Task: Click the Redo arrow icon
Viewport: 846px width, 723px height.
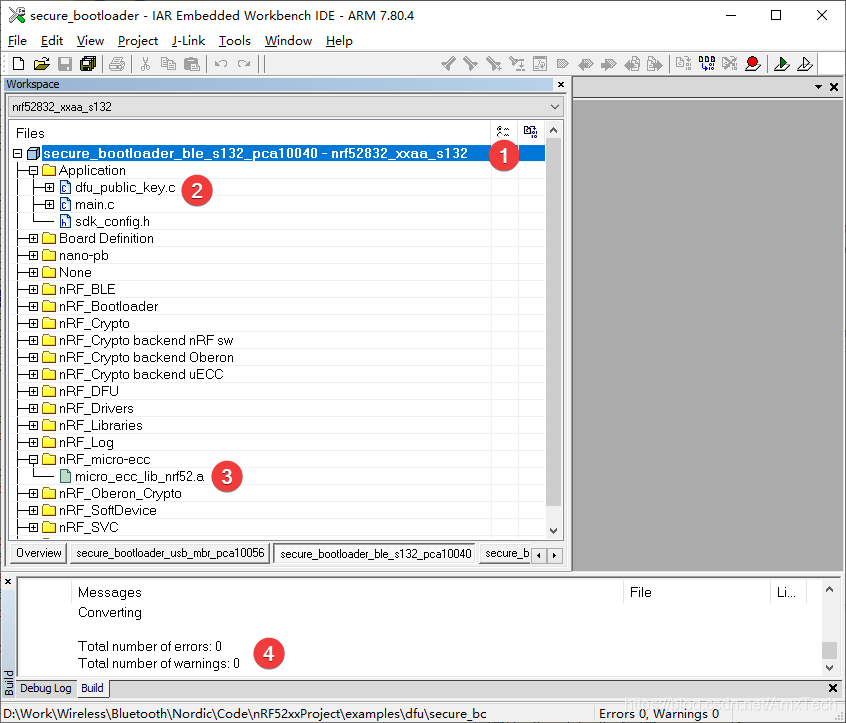Action: click(244, 64)
